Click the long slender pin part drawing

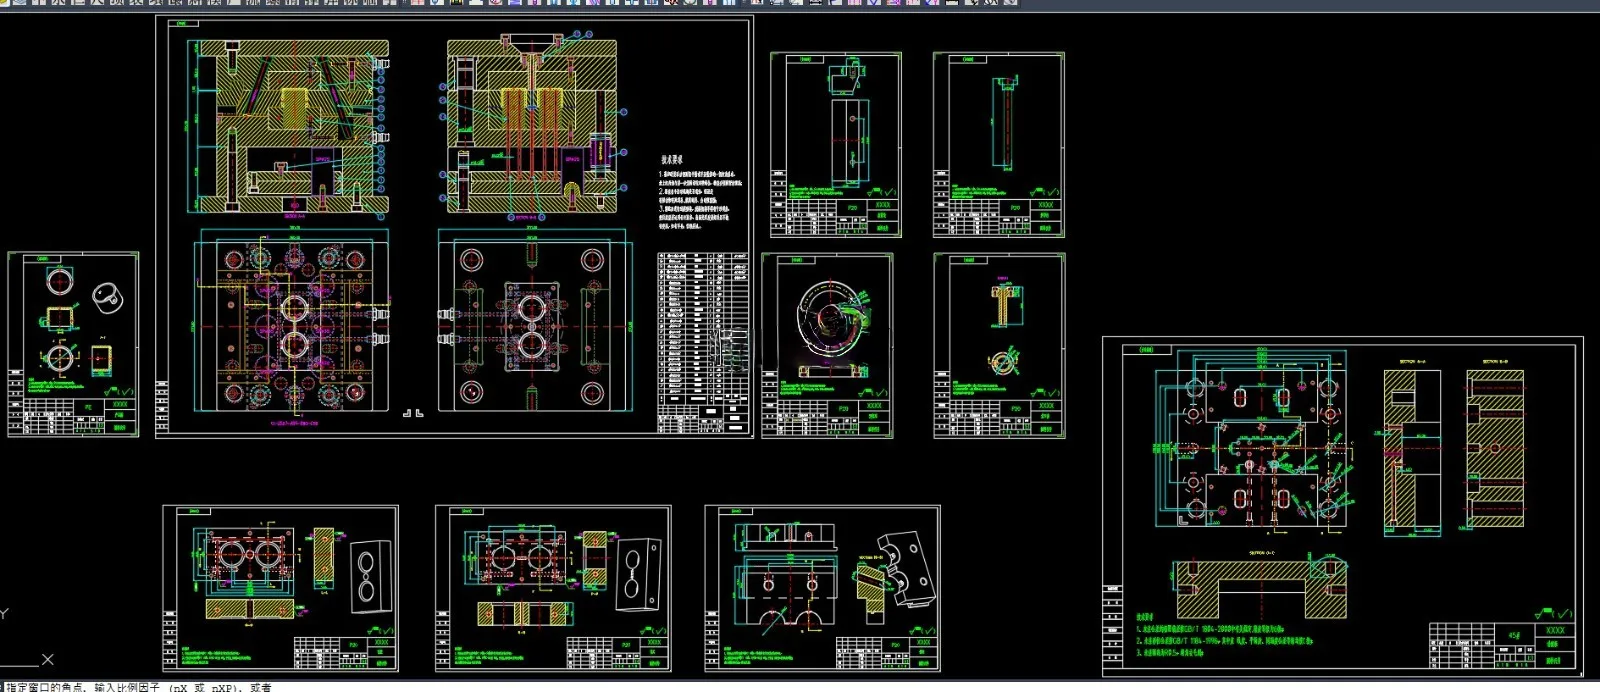(1003, 124)
